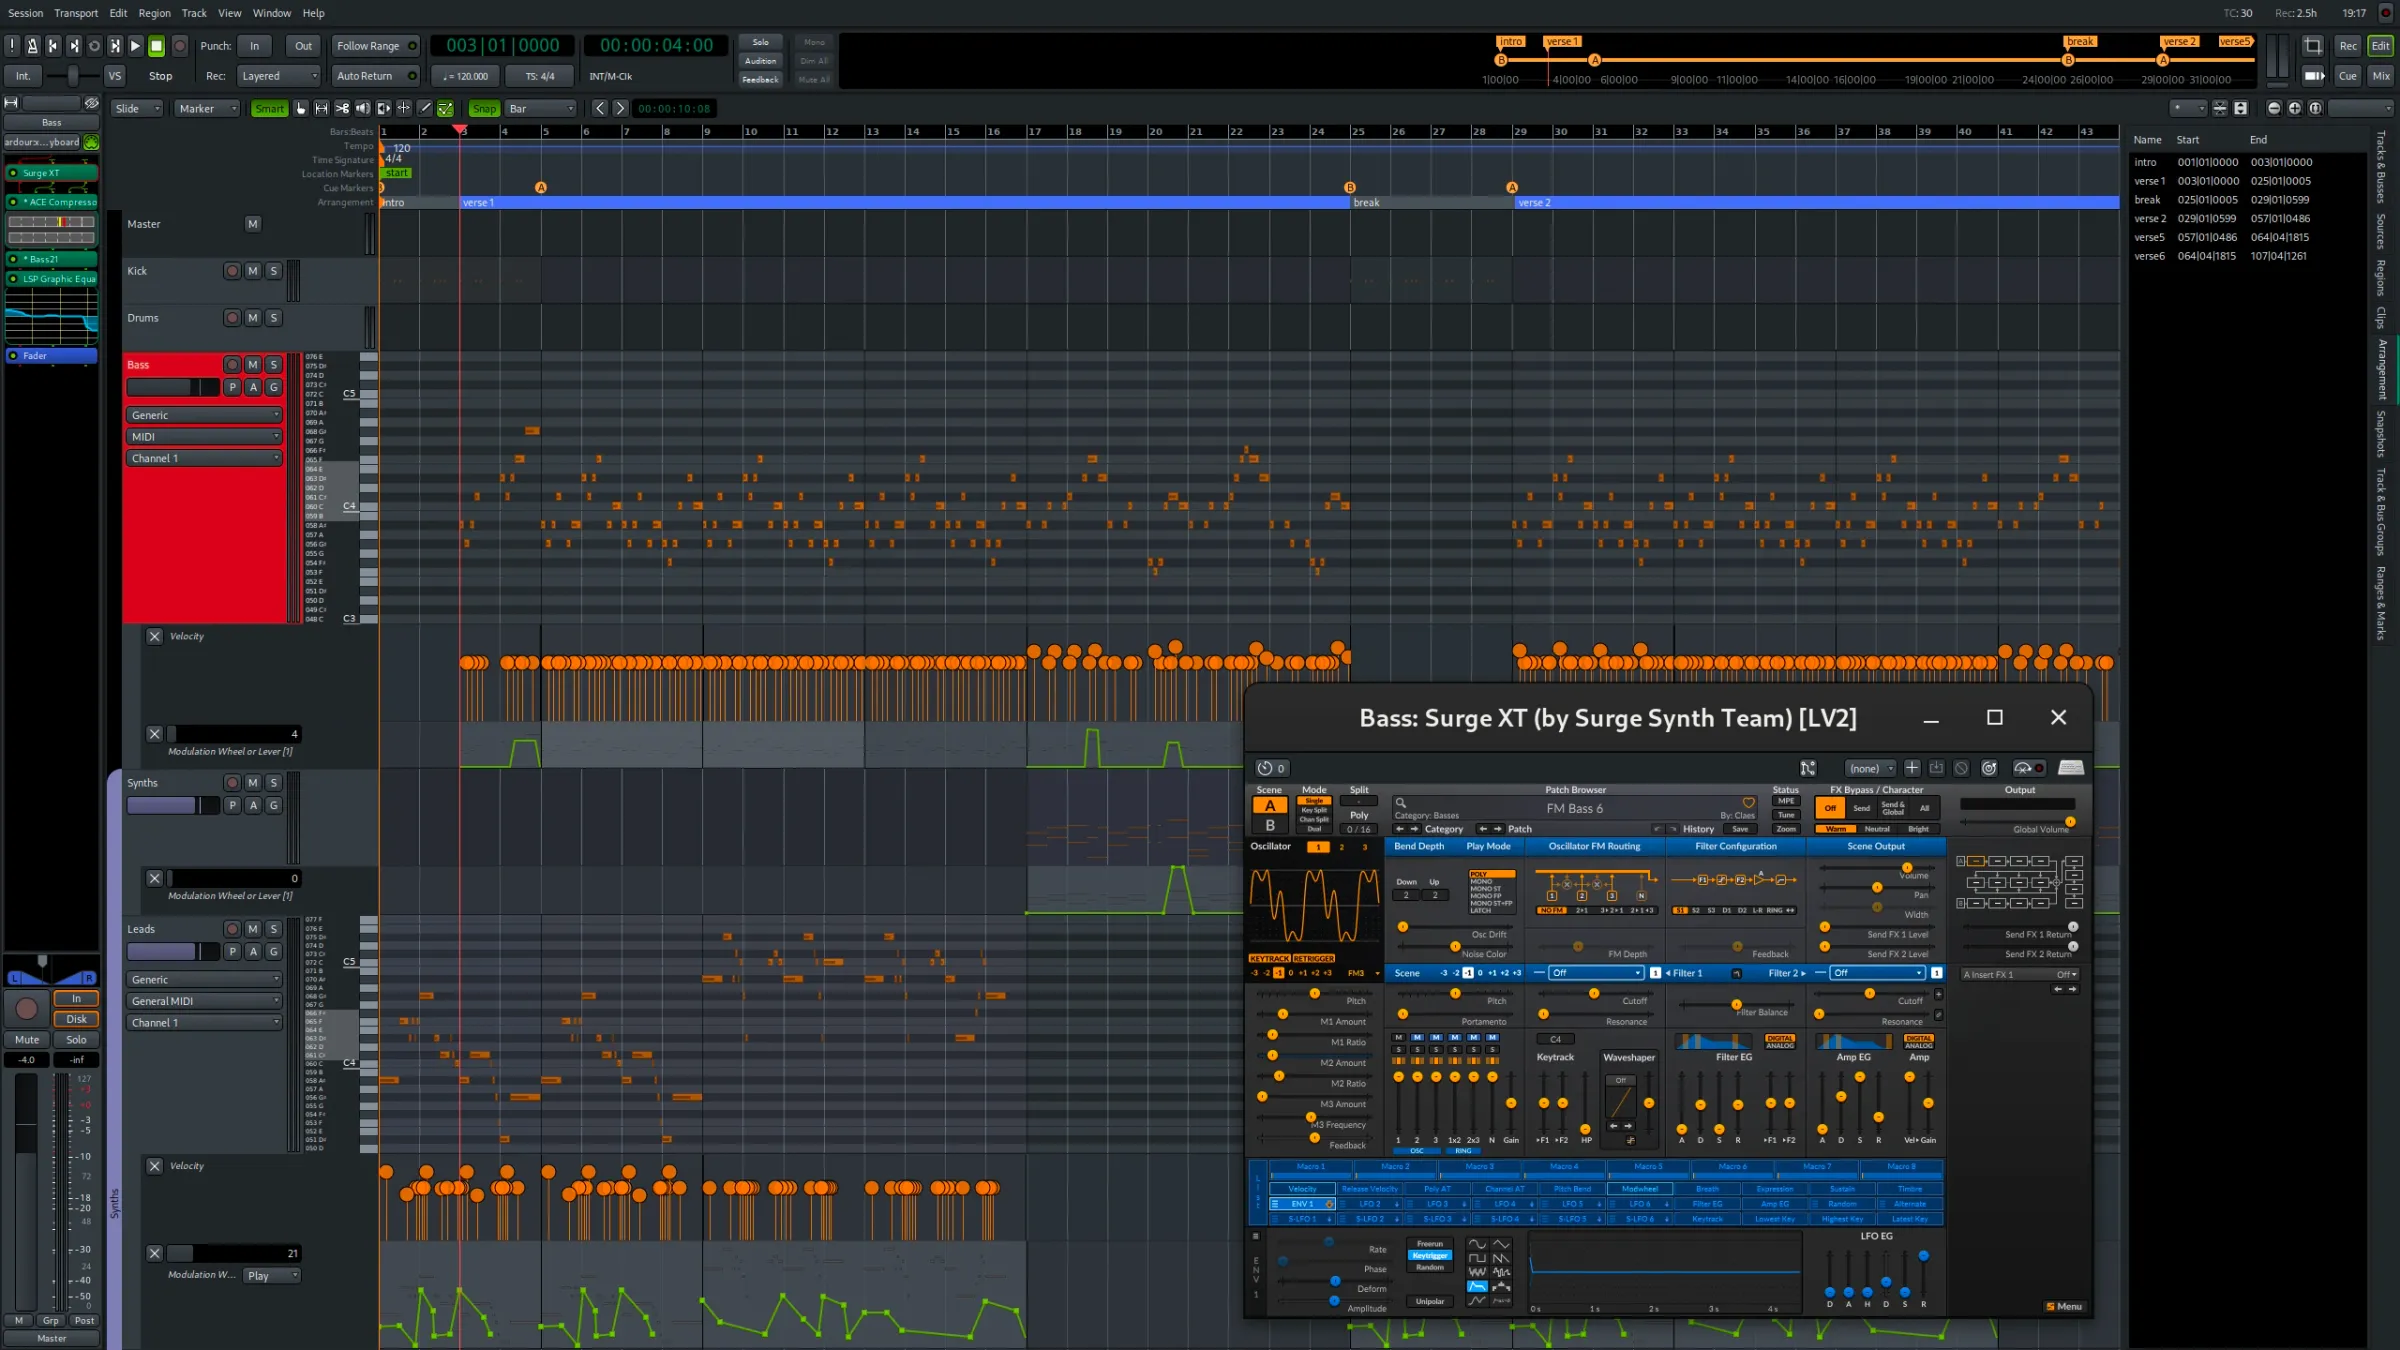Select the Cut/Split tool
Image resolution: width=2400 pixels, height=1350 pixels.
pyautogui.click(x=342, y=108)
